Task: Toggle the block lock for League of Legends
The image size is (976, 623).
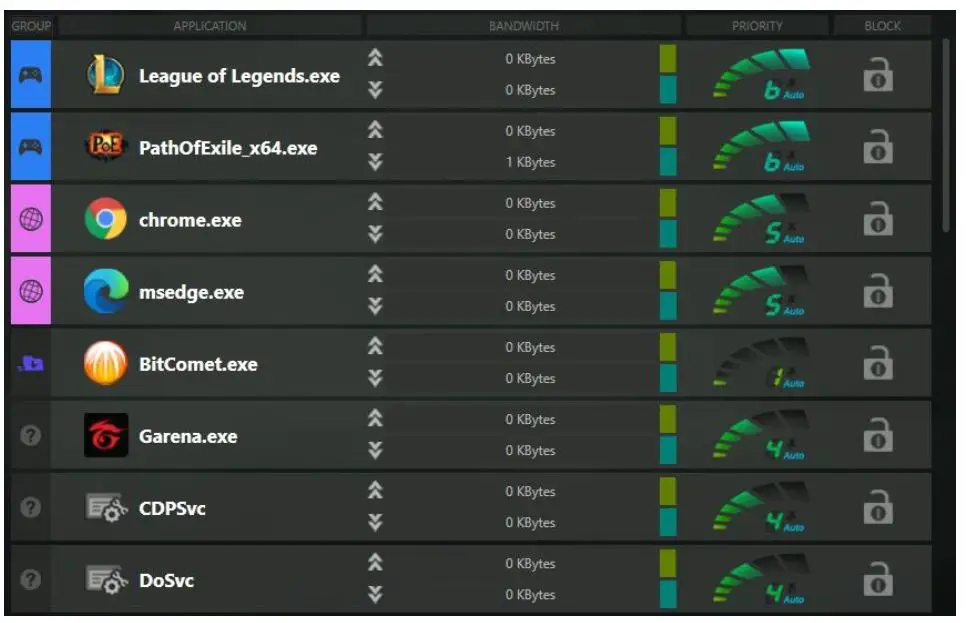Action: point(876,75)
